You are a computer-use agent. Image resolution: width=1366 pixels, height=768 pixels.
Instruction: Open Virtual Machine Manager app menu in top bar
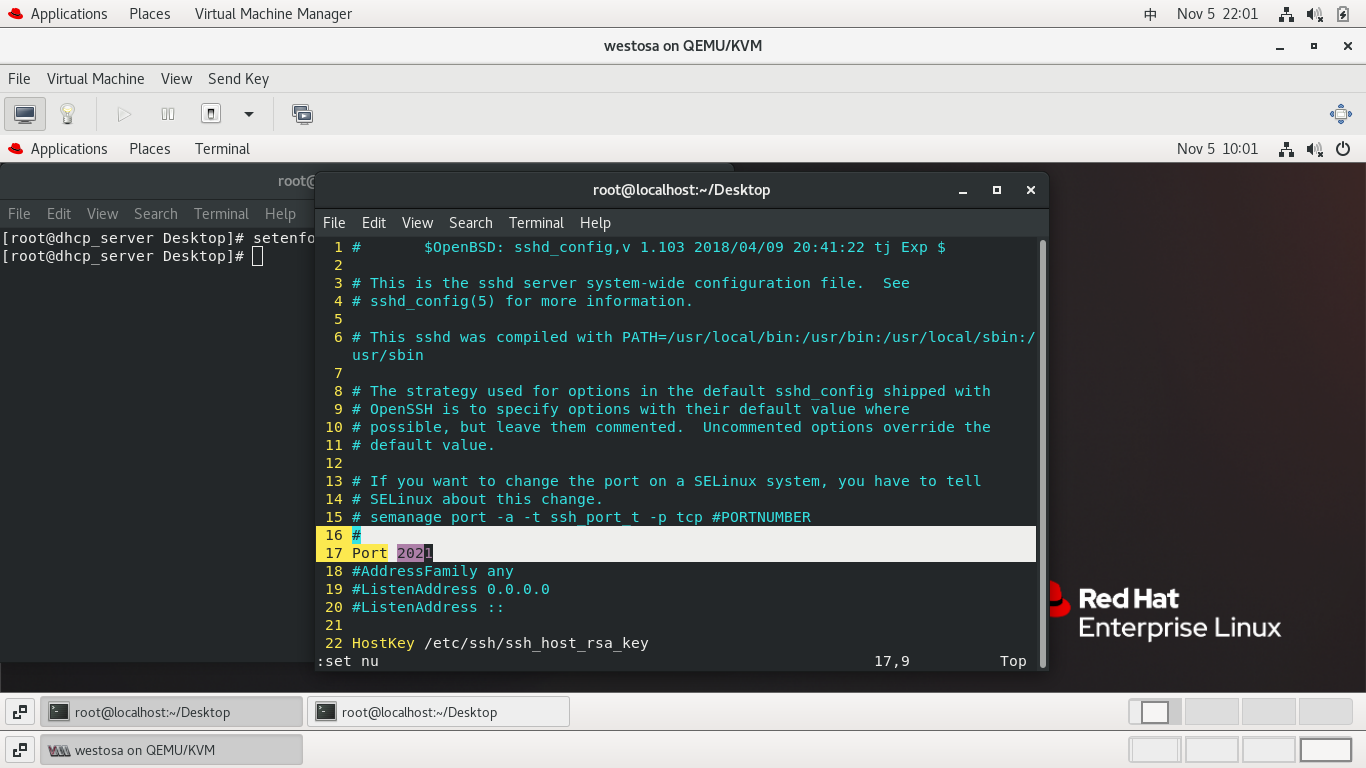[x=273, y=14]
